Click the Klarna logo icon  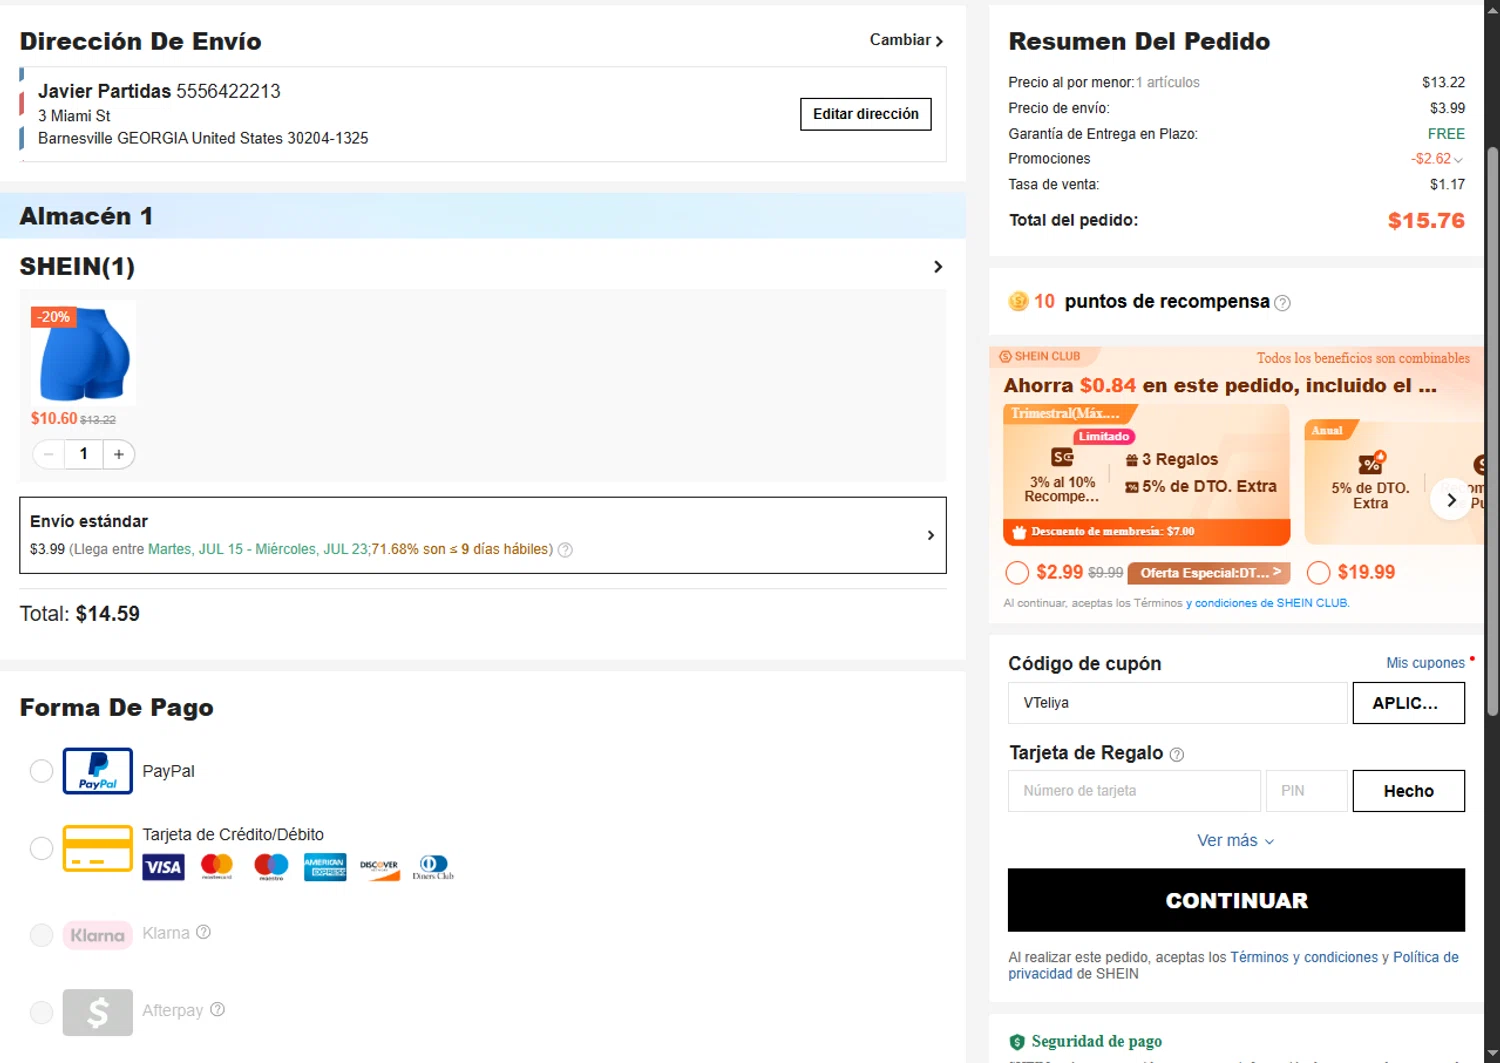point(97,935)
